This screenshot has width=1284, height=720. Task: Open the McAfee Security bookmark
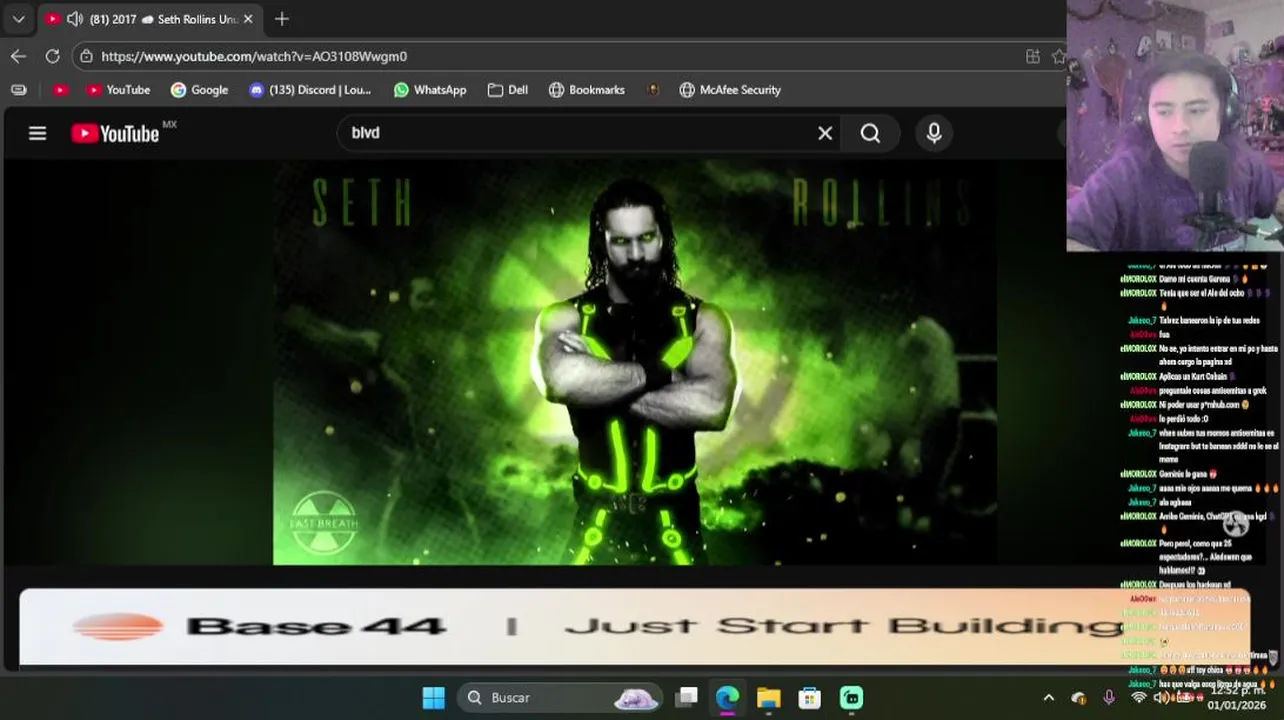click(x=730, y=90)
